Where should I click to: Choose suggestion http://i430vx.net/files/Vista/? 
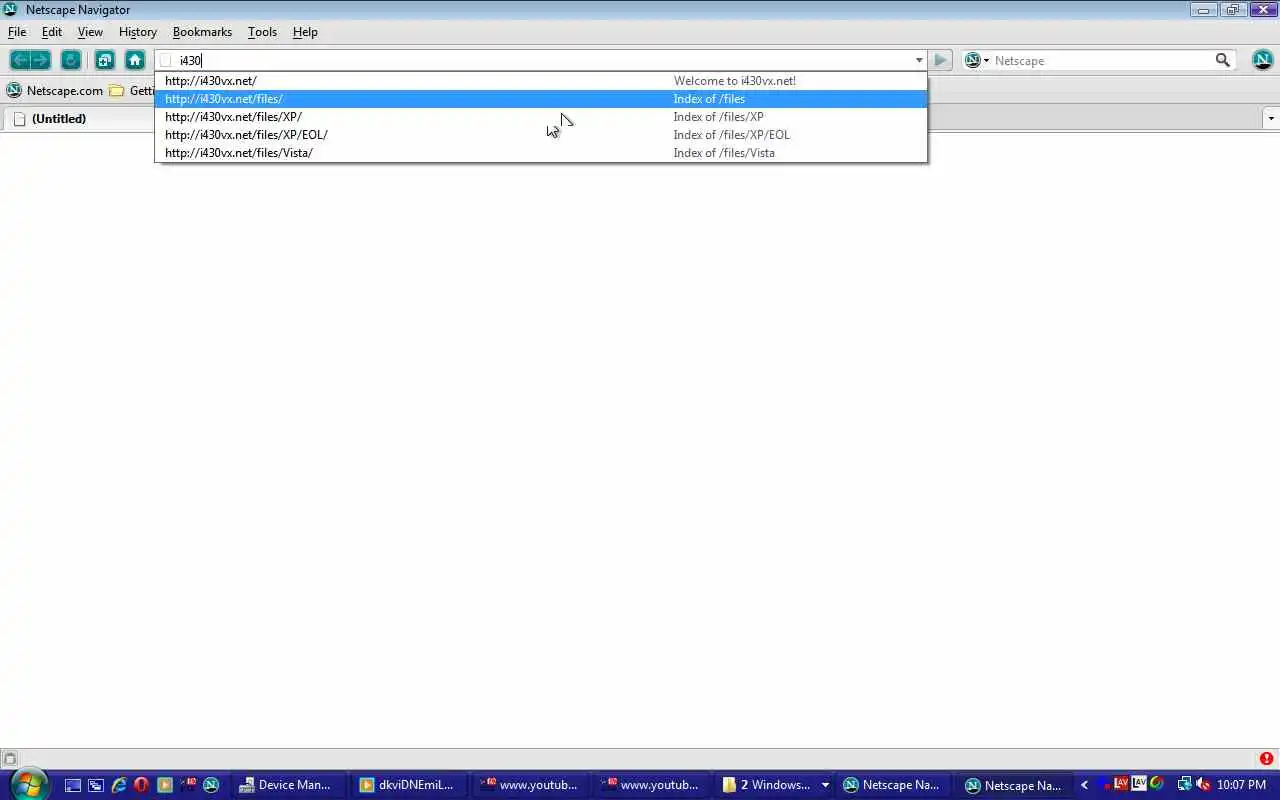tap(541, 153)
